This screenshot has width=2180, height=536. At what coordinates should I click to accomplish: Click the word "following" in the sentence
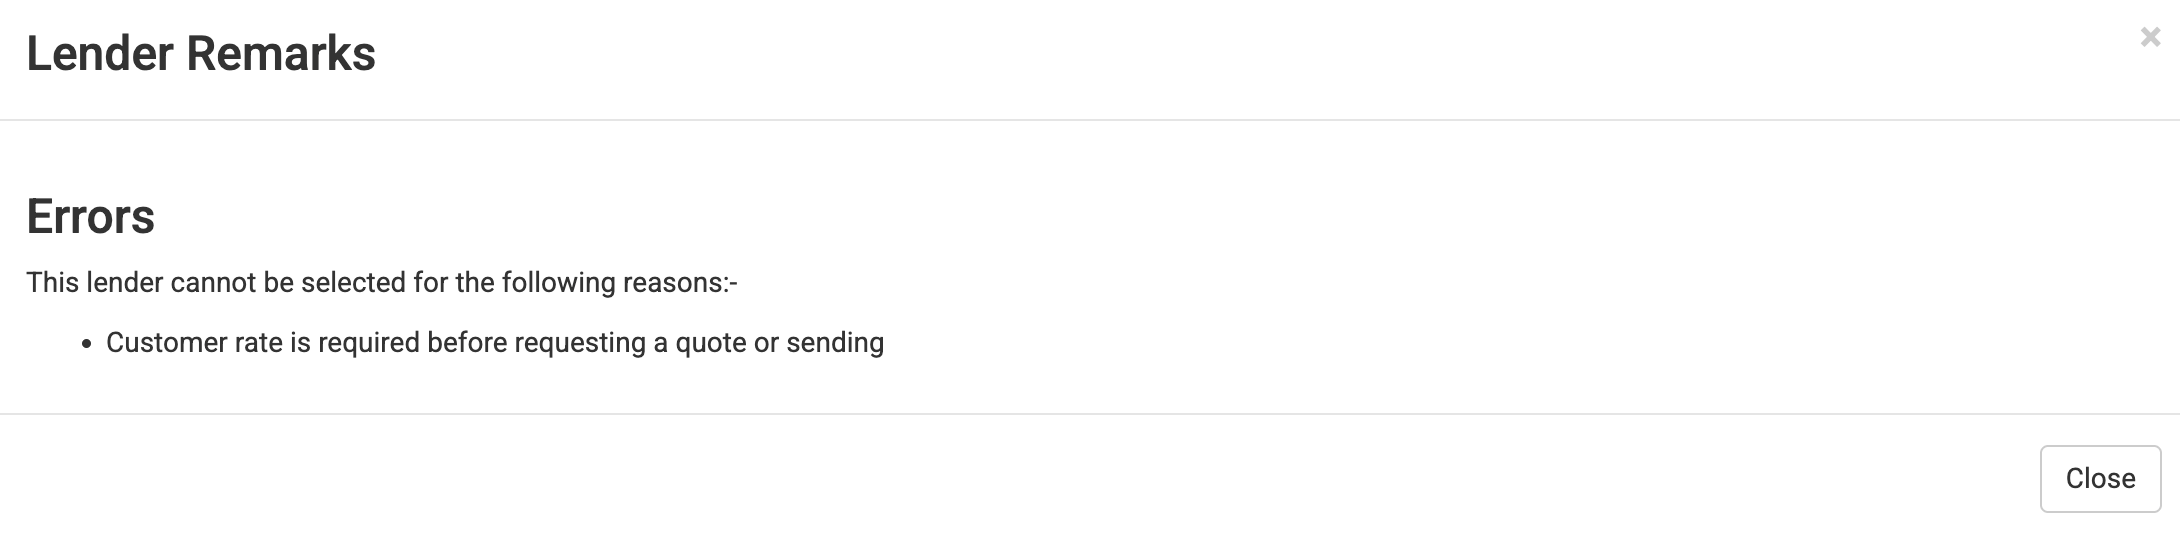tap(558, 283)
